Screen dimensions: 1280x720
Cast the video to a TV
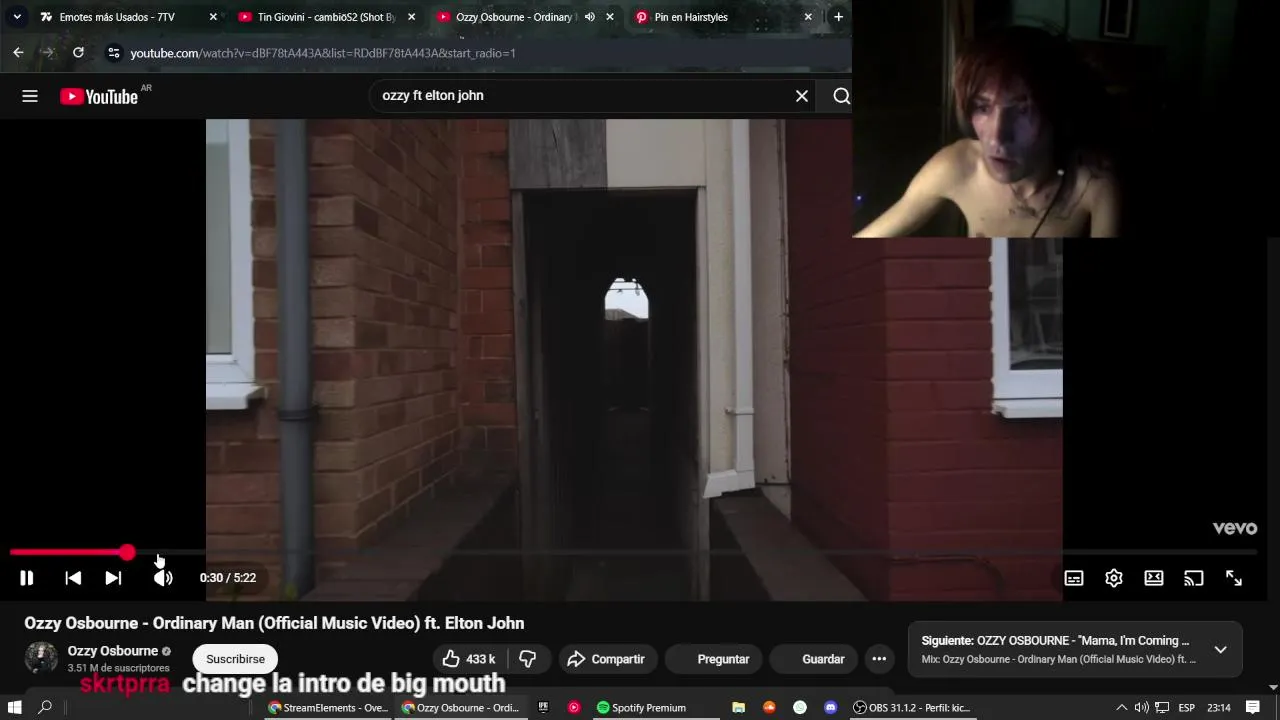1194,578
